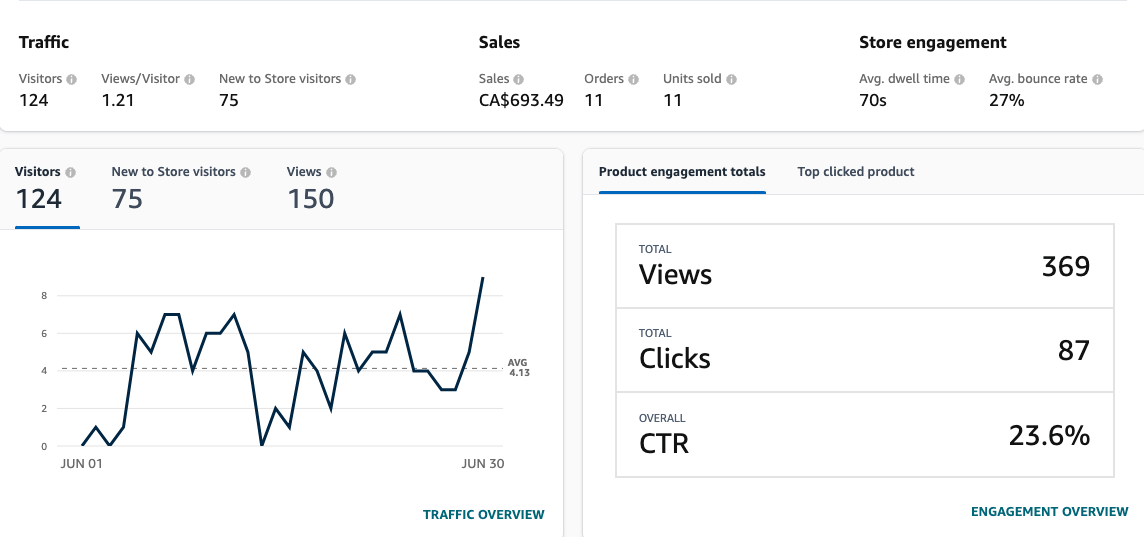This screenshot has width=1144, height=537.
Task: Click the Total Clicks 87 card
Action: [x=864, y=350]
